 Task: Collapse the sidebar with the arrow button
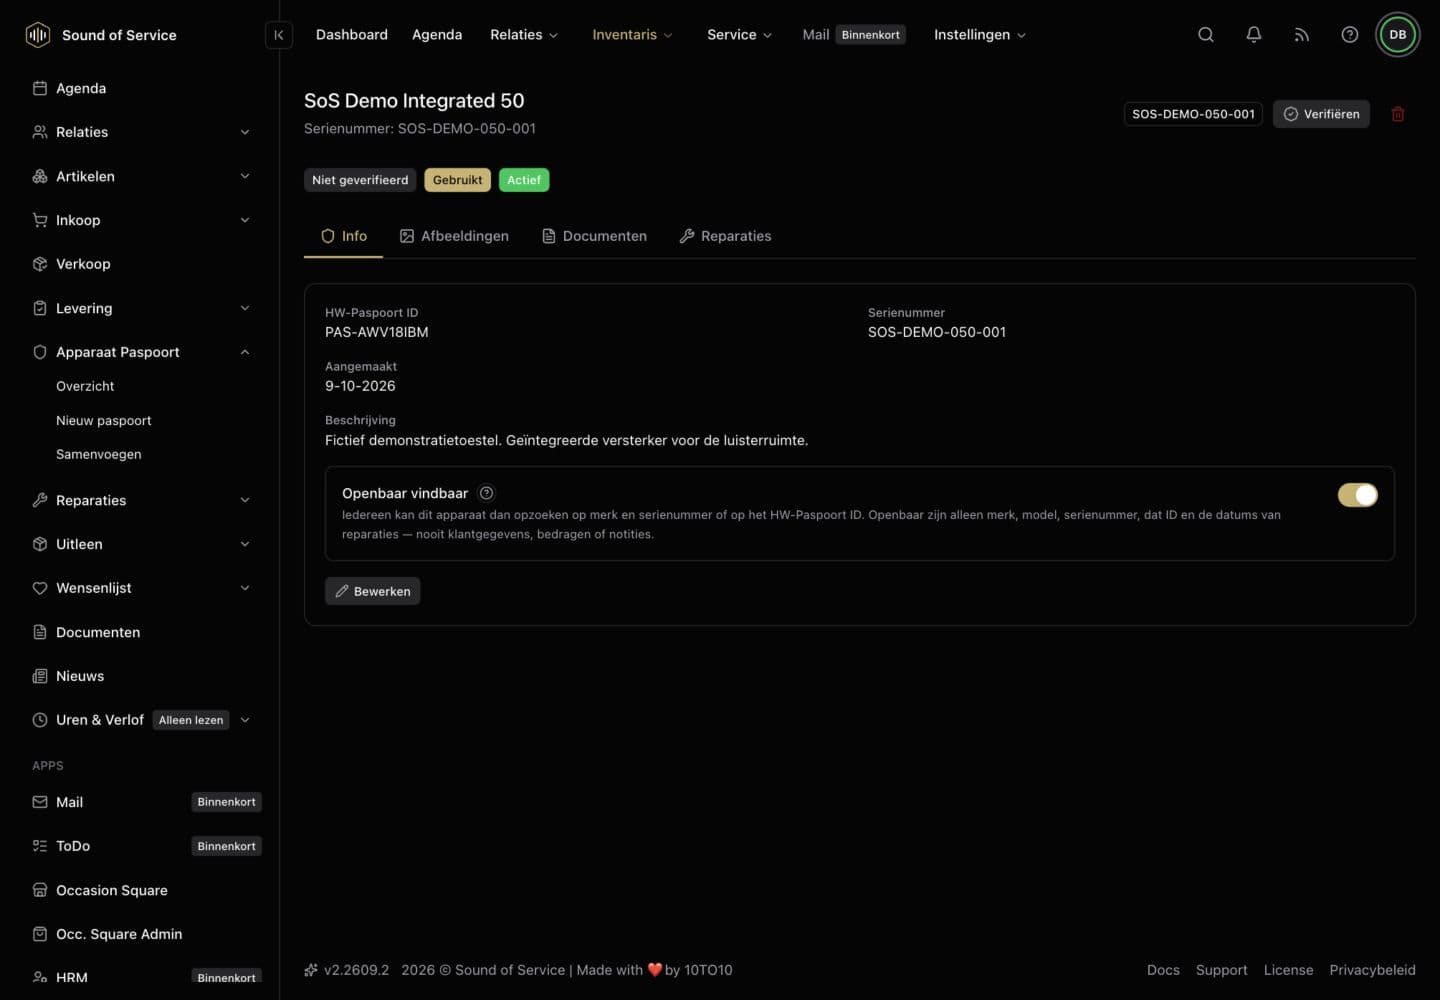[x=279, y=35]
